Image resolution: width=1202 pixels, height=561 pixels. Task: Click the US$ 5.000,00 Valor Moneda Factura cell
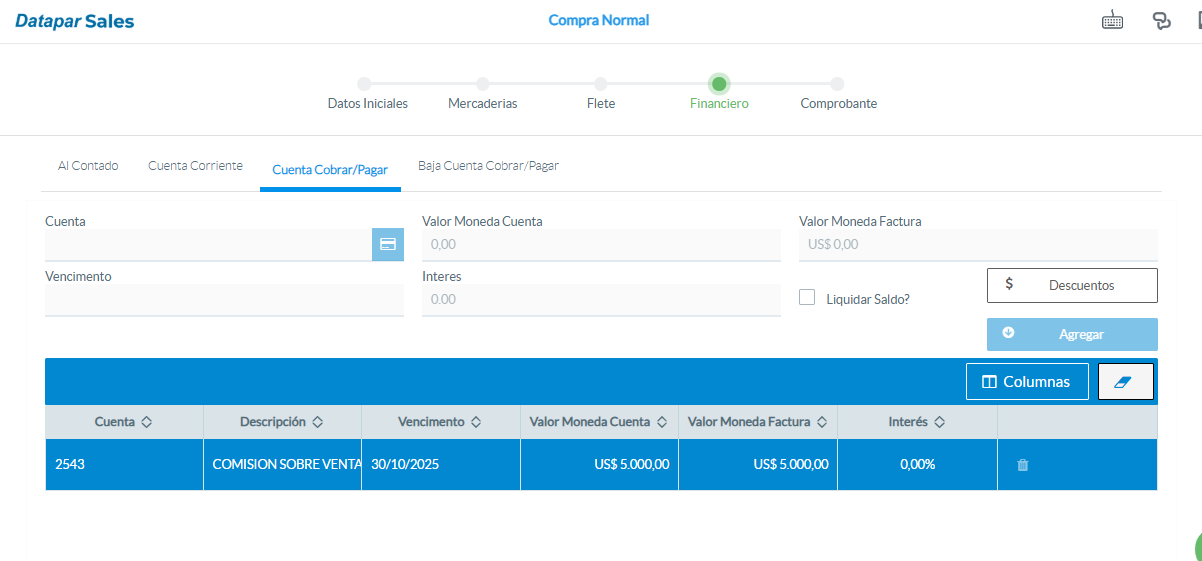click(x=758, y=465)
